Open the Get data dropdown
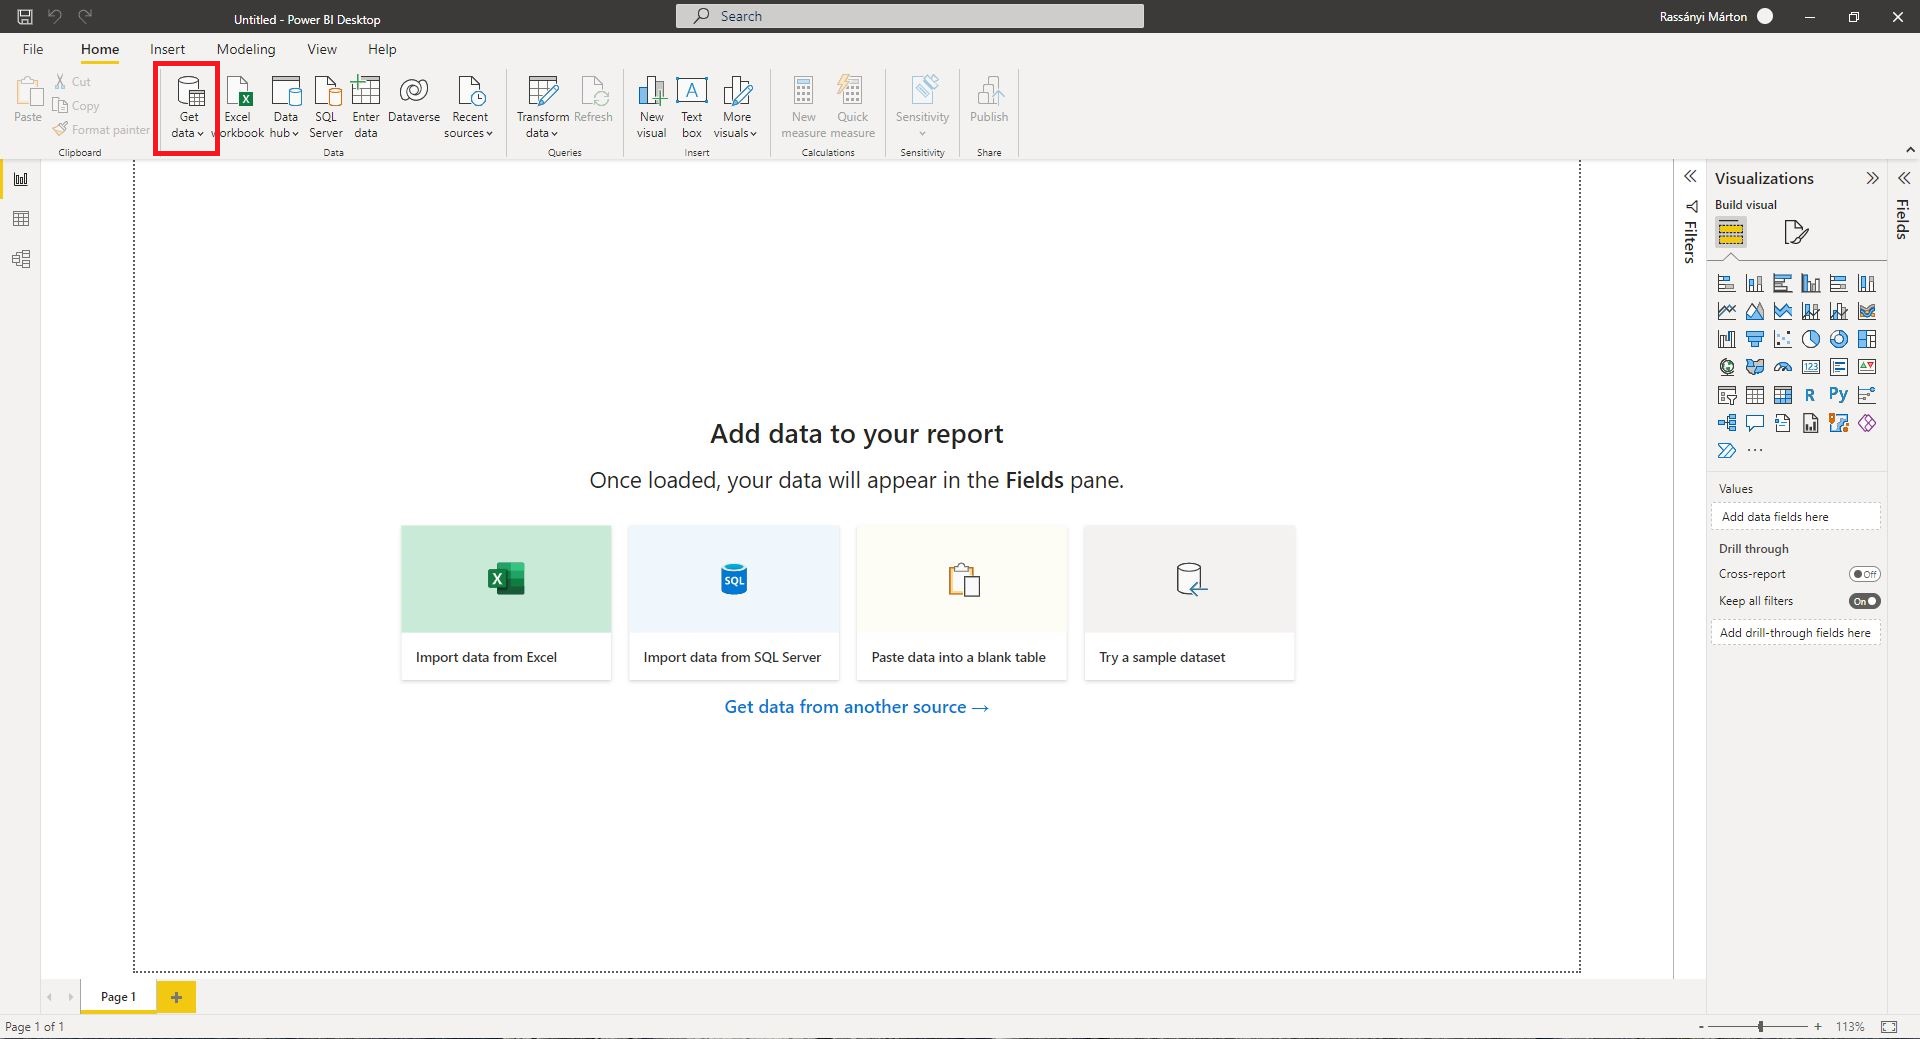 188,106
